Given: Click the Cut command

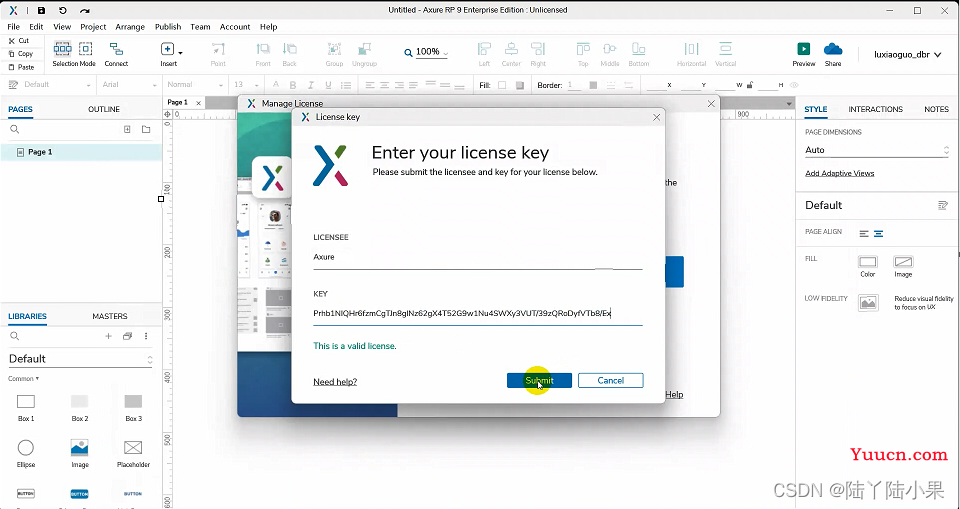Looking at the screenshot, I should (20, 40).
